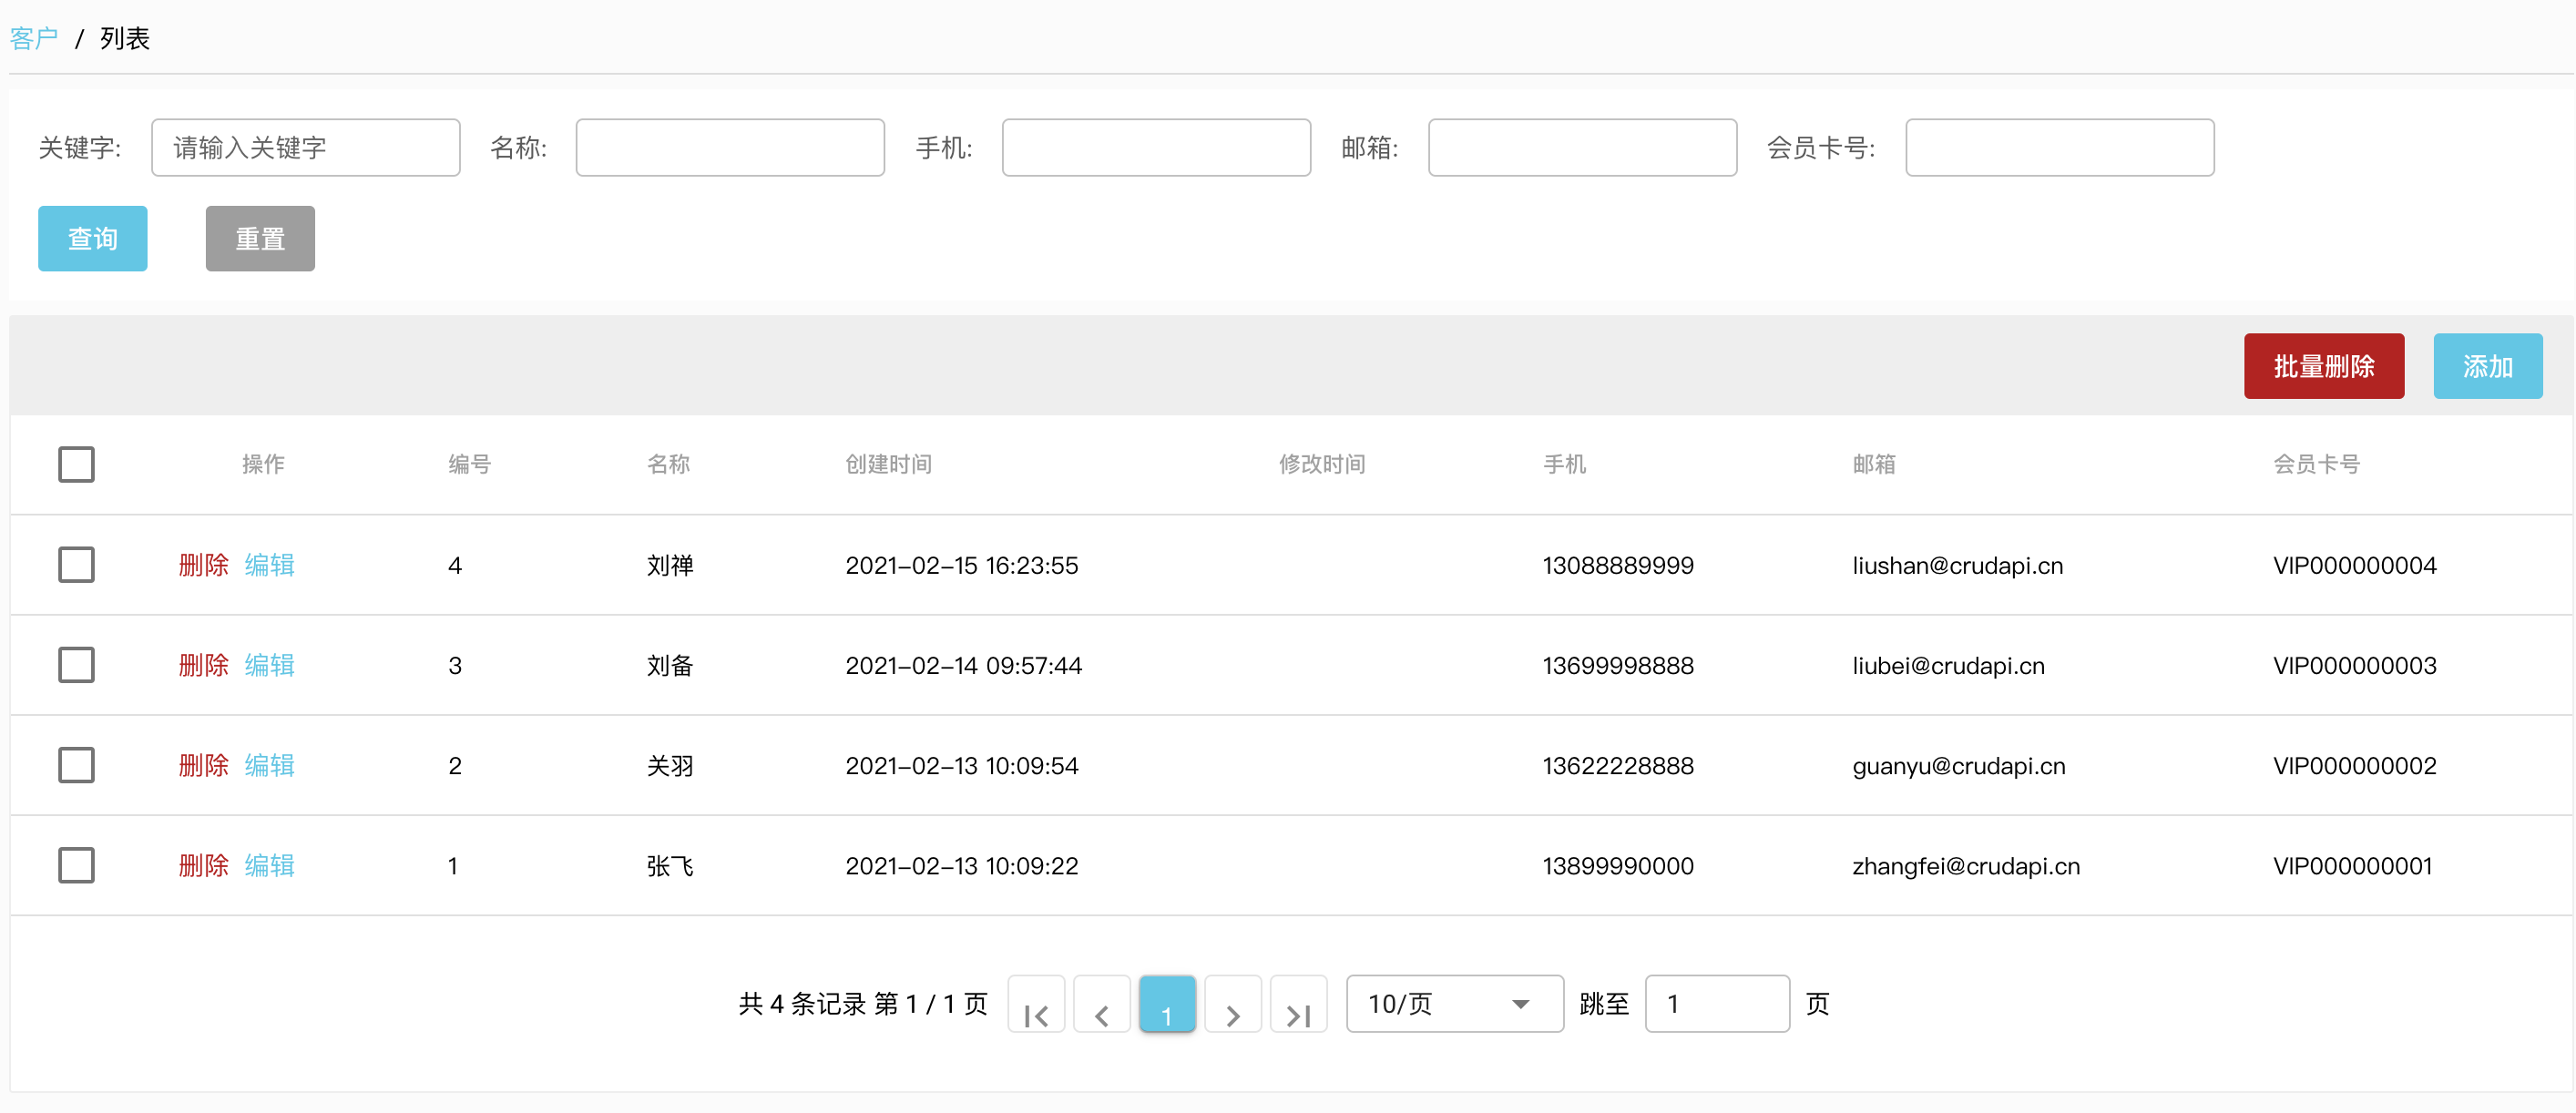Click 删除 on the 刘禅 row
Viewport: 2576px width, 1113px height.
(204, 565)
